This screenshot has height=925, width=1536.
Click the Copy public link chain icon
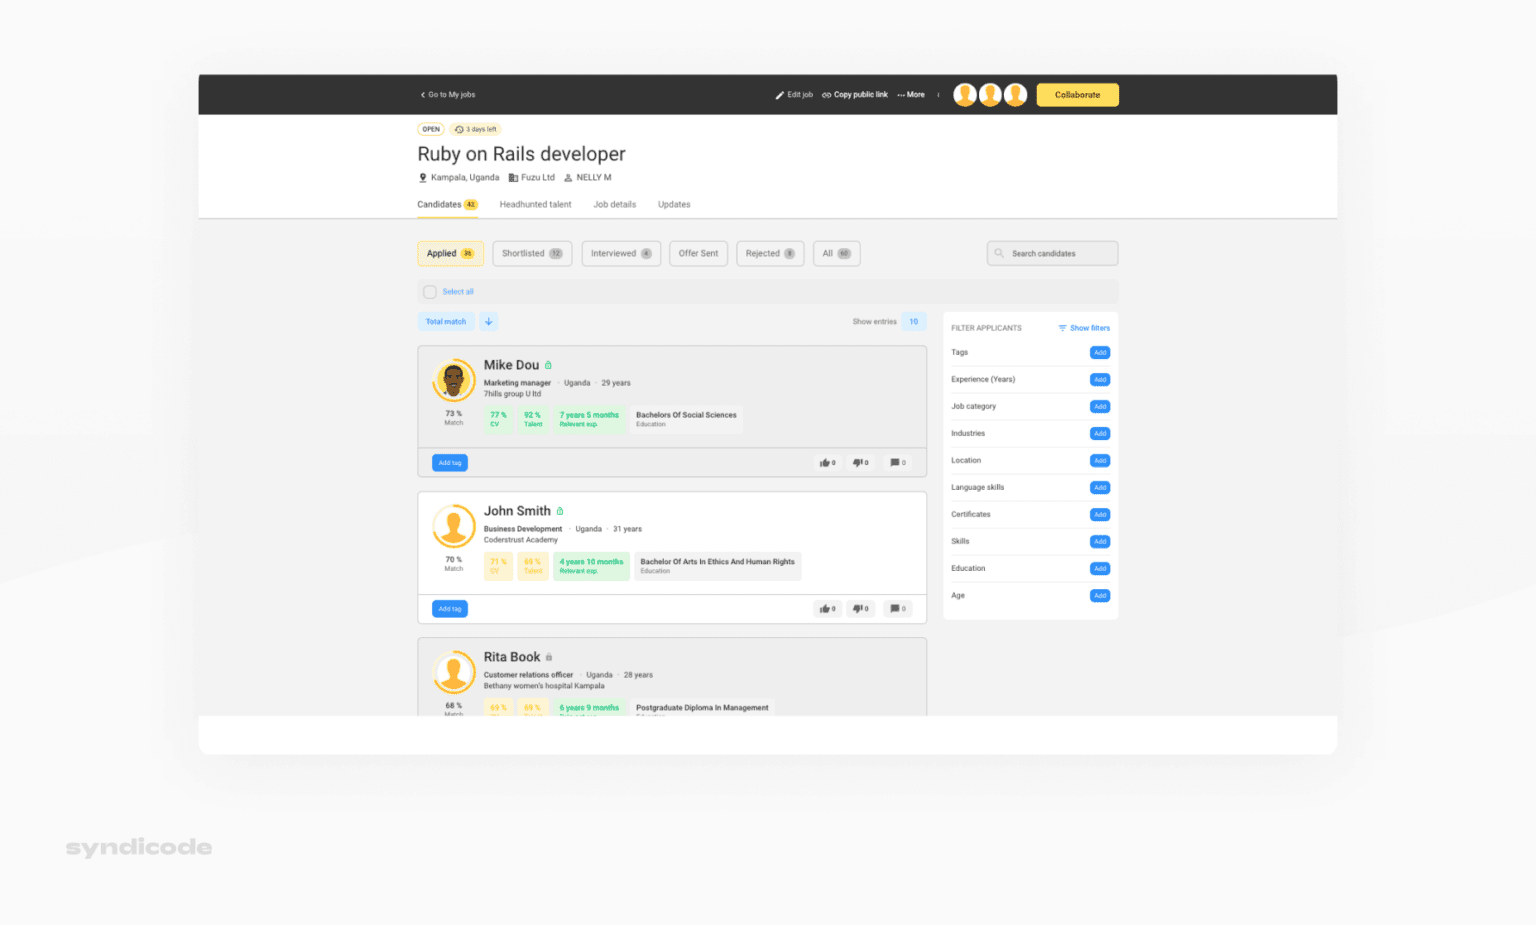point(826,94)
